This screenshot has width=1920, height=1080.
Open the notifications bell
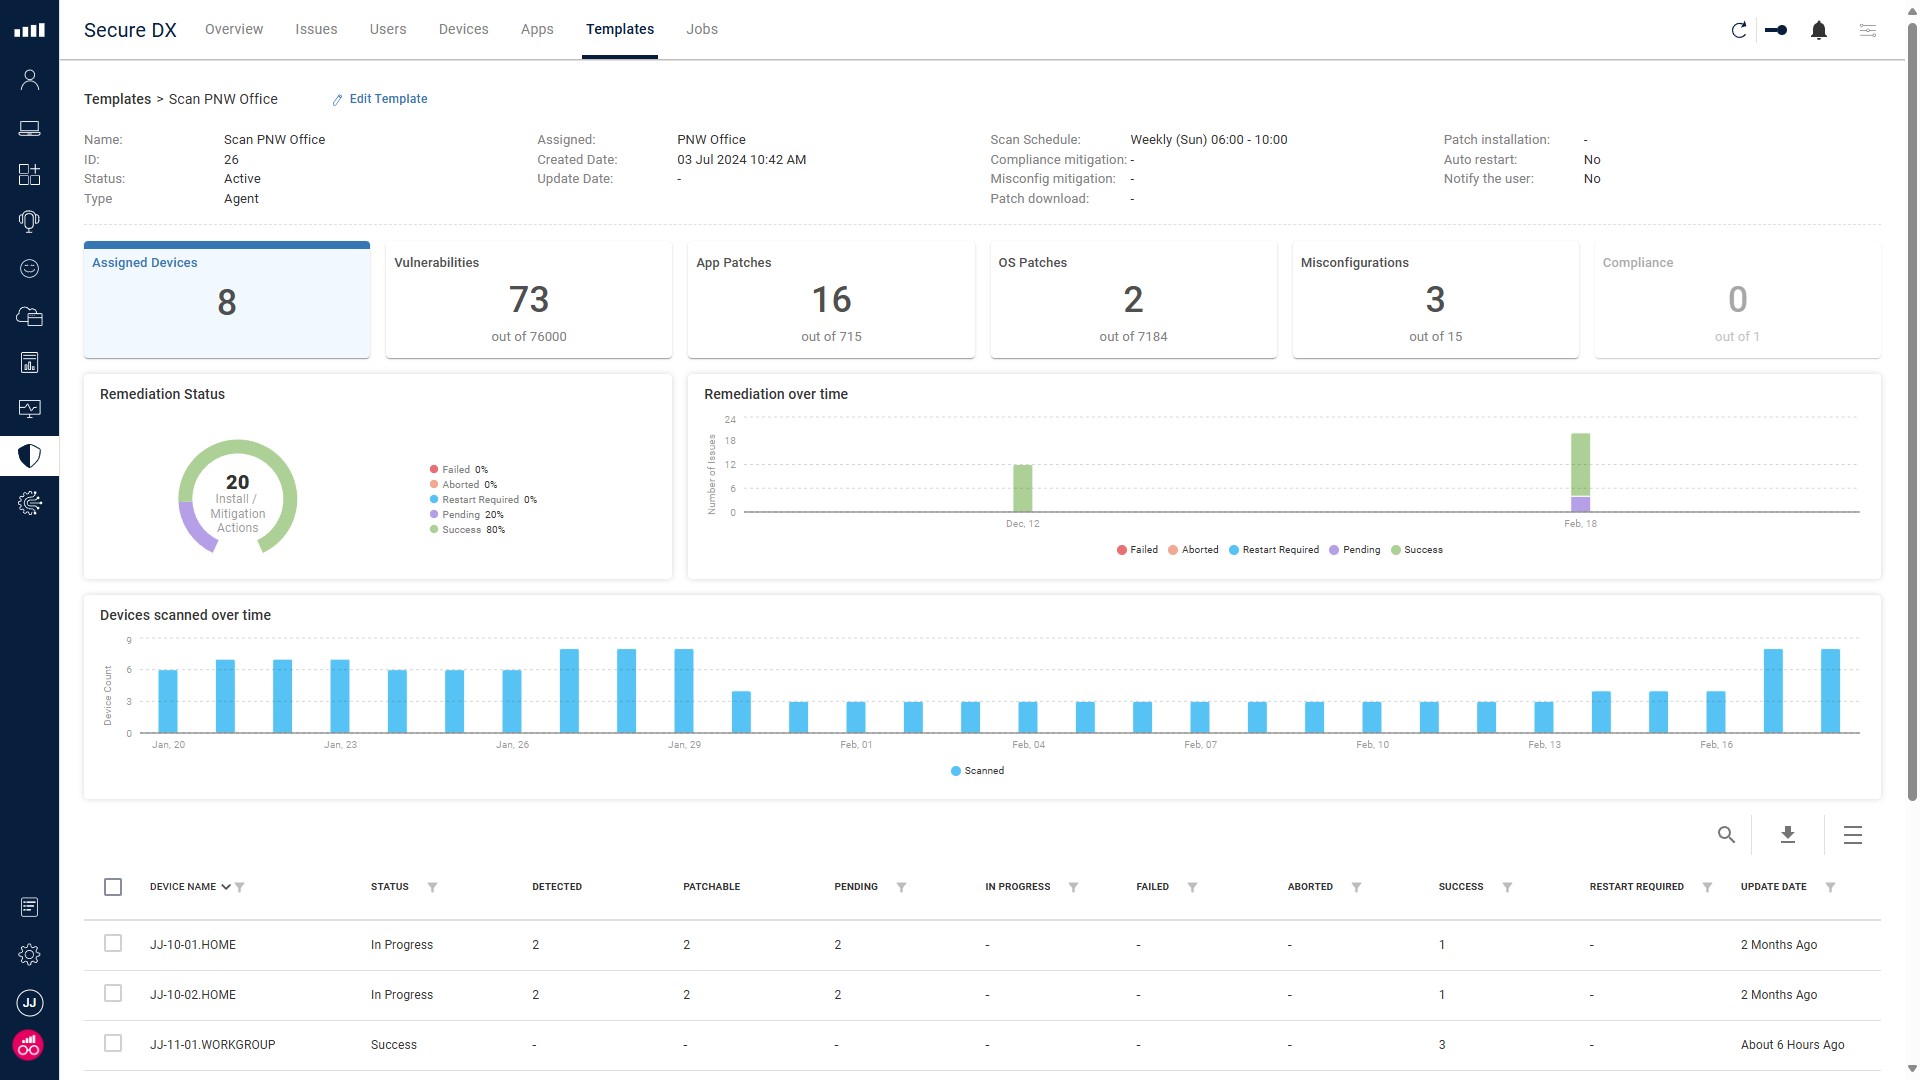click(x=1819, y=30)
